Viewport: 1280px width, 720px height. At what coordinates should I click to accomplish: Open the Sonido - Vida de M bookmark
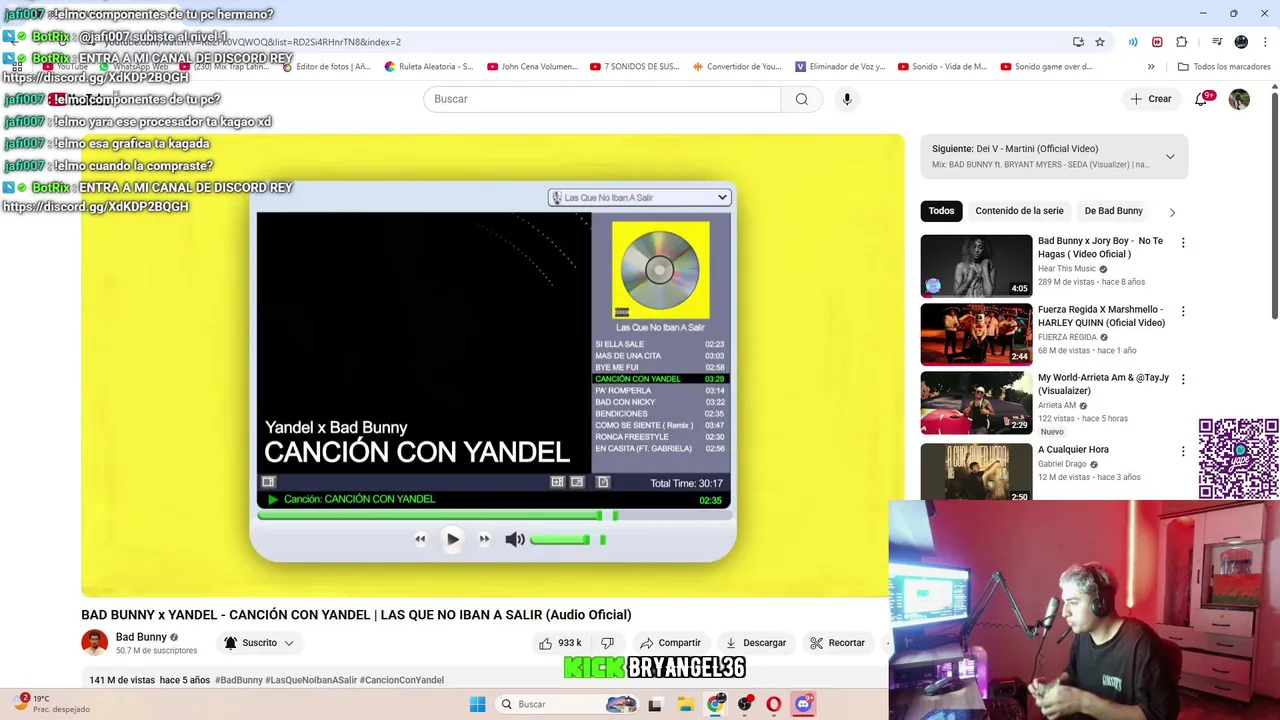click(943, 67)
